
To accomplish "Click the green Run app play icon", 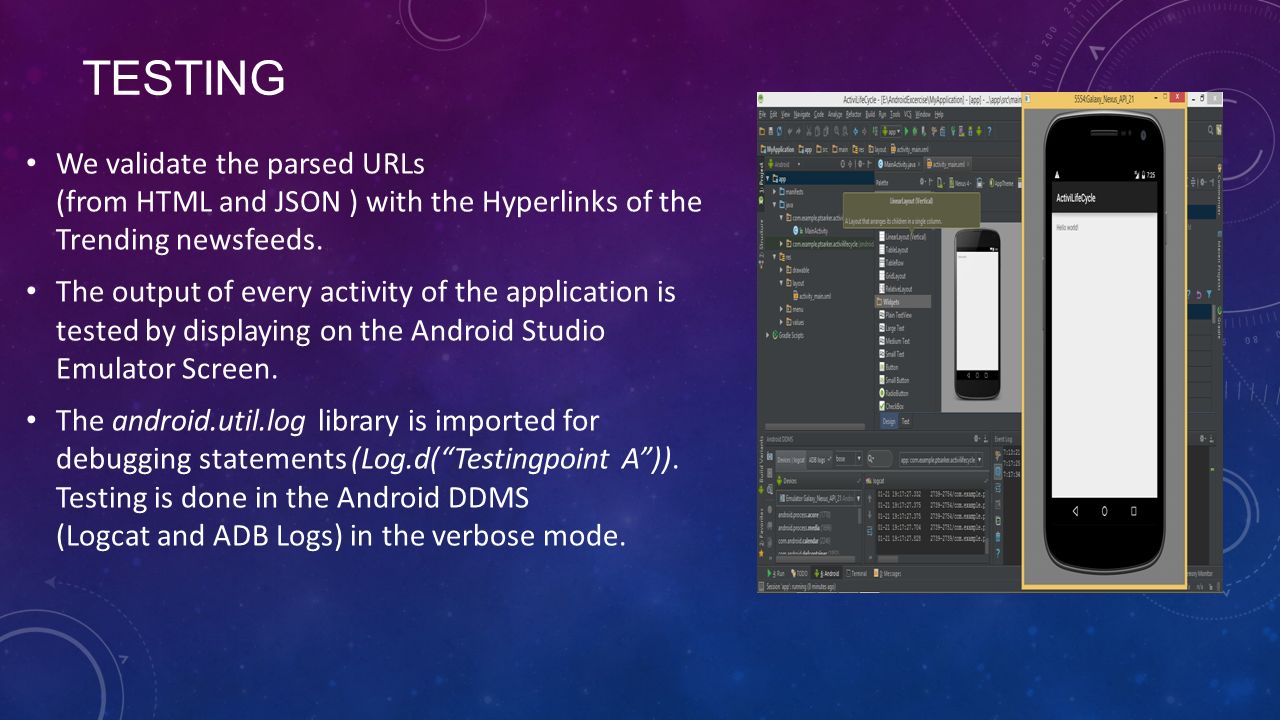I will click(x=906, y=131).
